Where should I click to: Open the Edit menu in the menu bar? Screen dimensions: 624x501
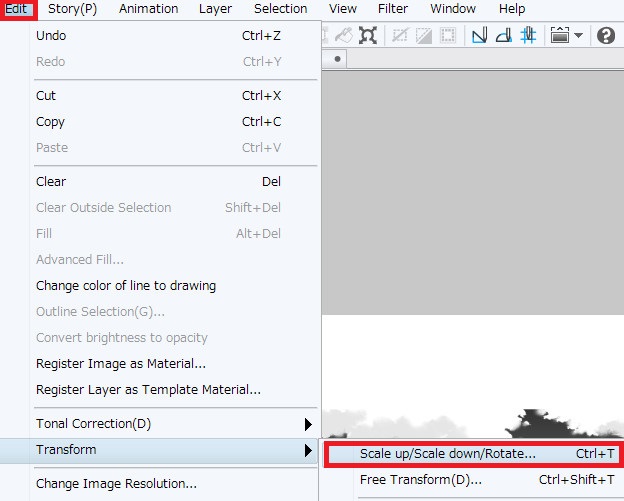[x=16, y=9]
